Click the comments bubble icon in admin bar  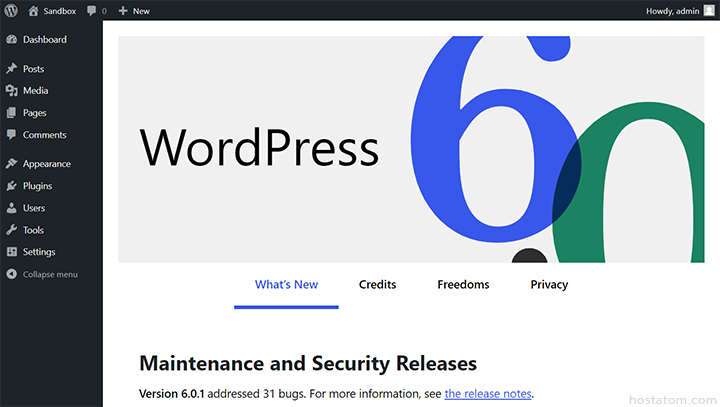92,10
